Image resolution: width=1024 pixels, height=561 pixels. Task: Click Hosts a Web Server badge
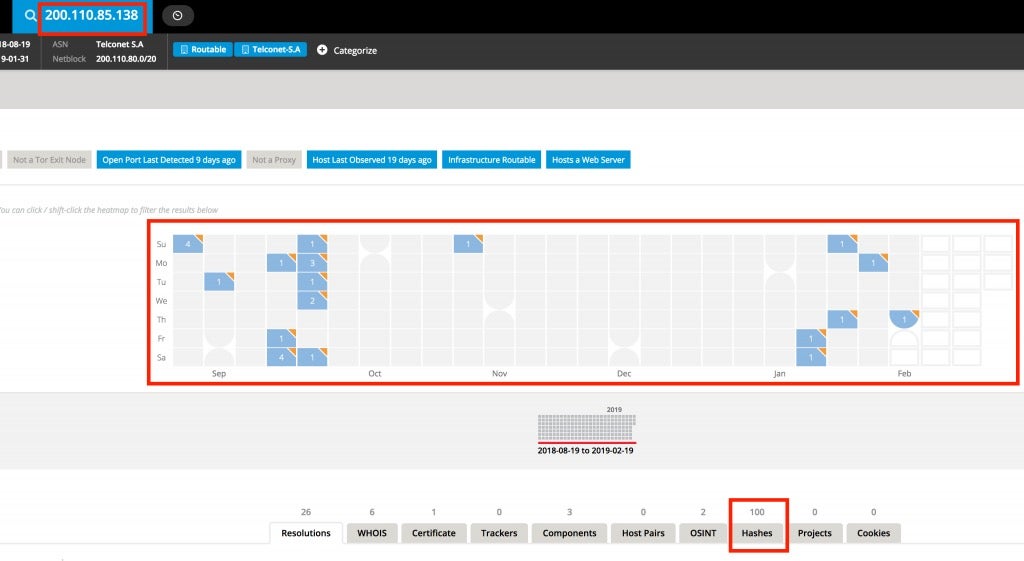(x=588, y=160)
